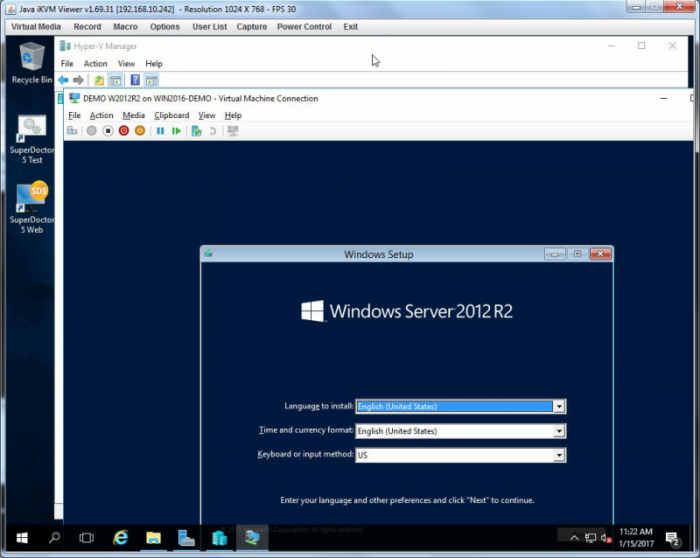Select SuperDoctor 5 Web desktop shortcut
The height and width of the screenshot is (558, 700).
32,208
